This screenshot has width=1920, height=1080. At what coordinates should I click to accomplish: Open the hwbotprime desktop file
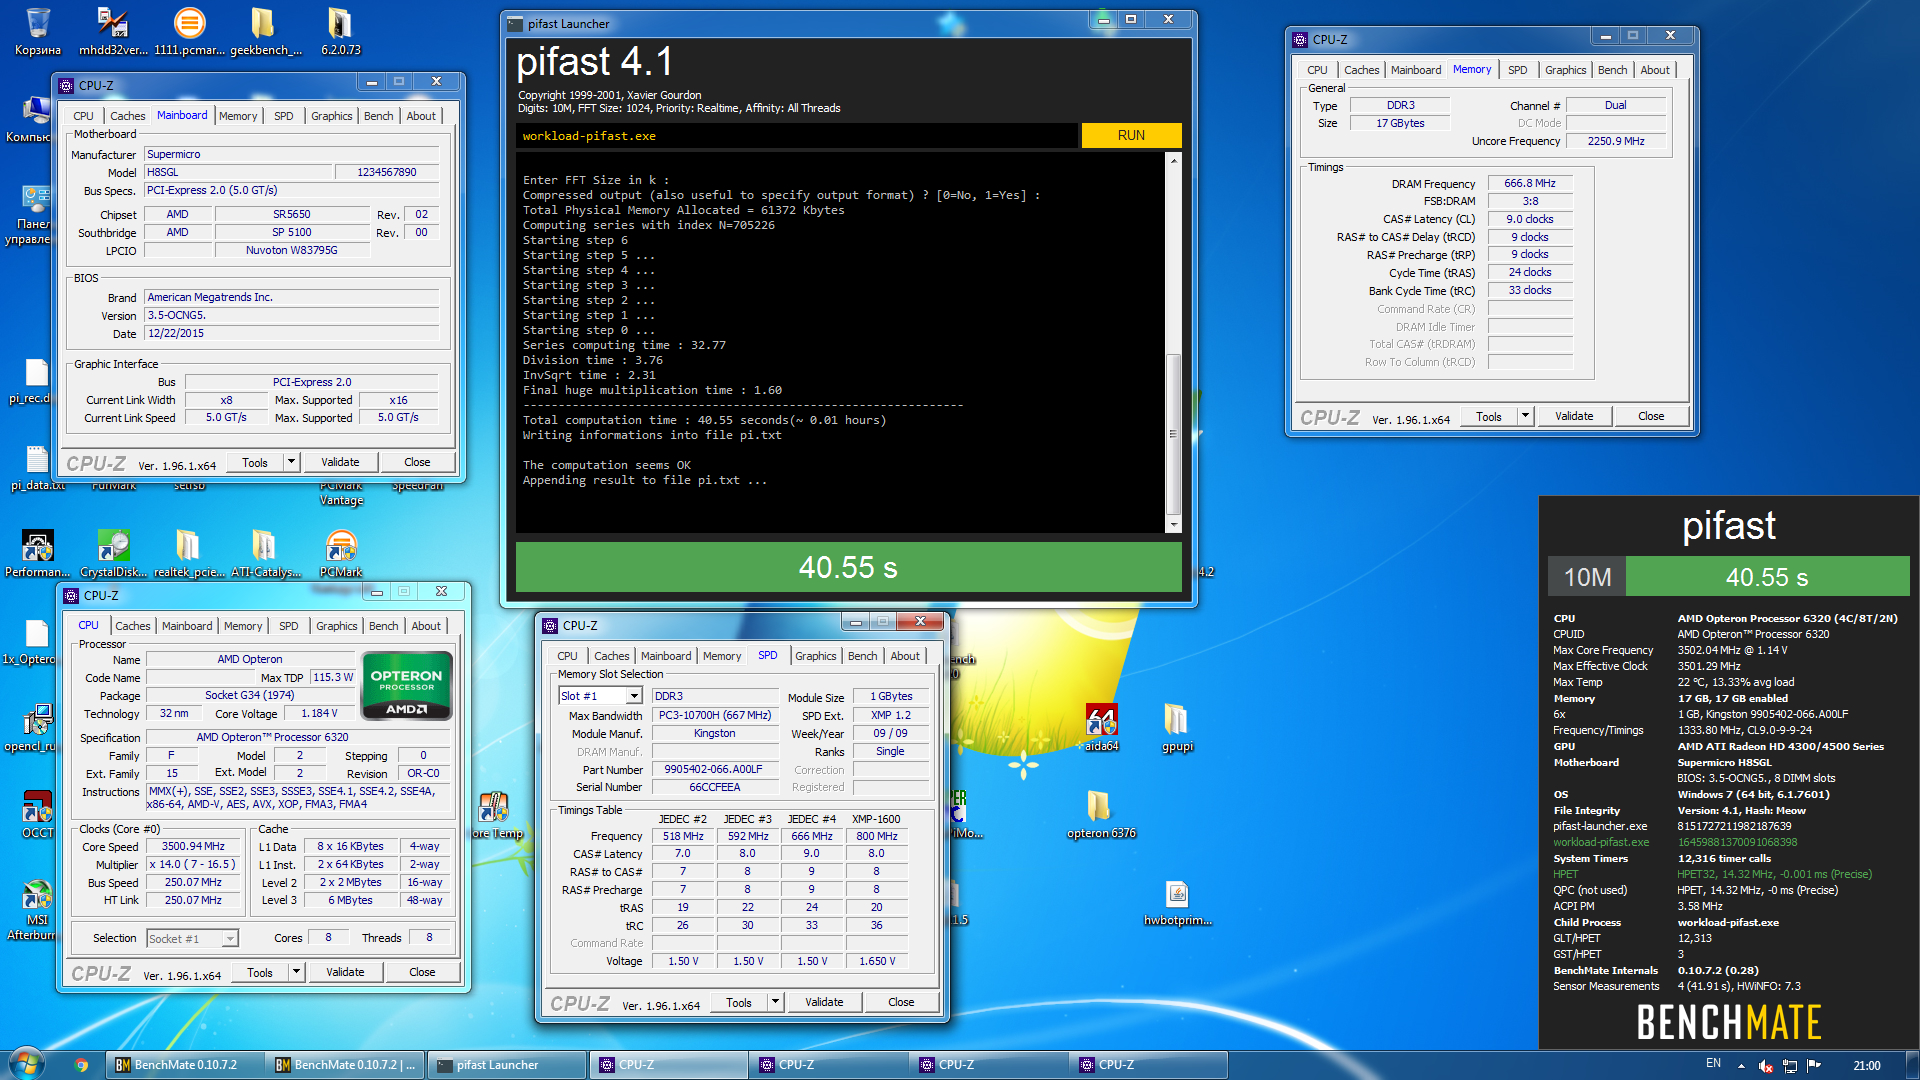[1177, 901]
